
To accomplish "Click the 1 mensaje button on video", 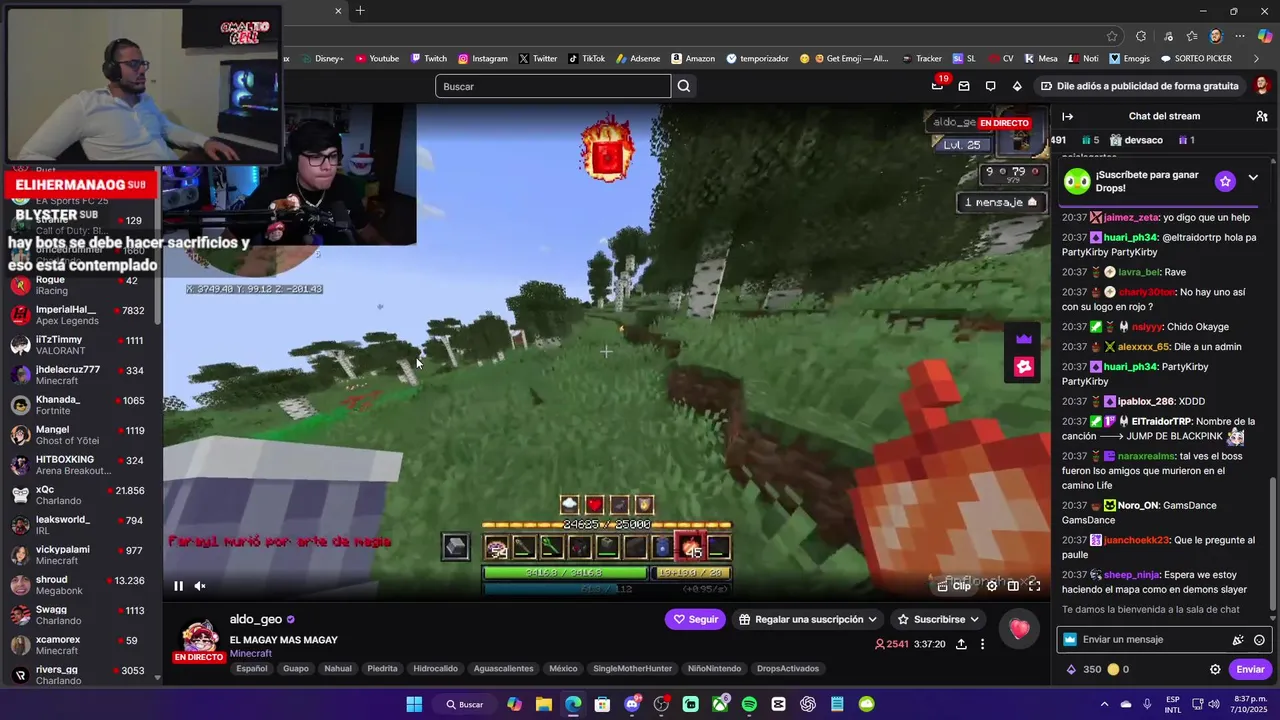I will point(1001,202).
